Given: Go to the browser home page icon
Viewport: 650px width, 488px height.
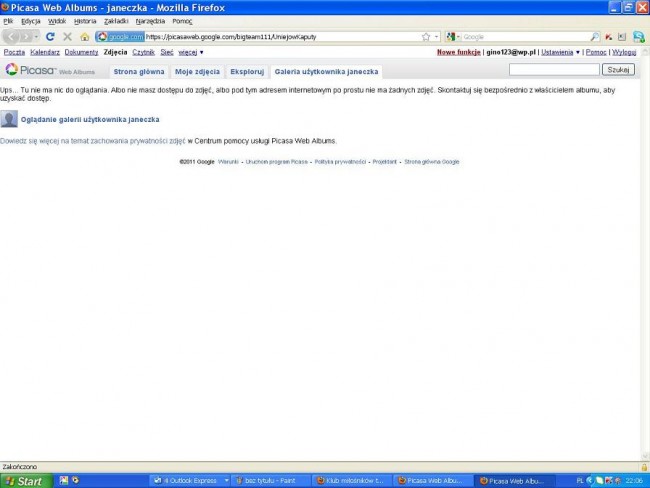Looking at the screenshot, I should tap(84, 36).
